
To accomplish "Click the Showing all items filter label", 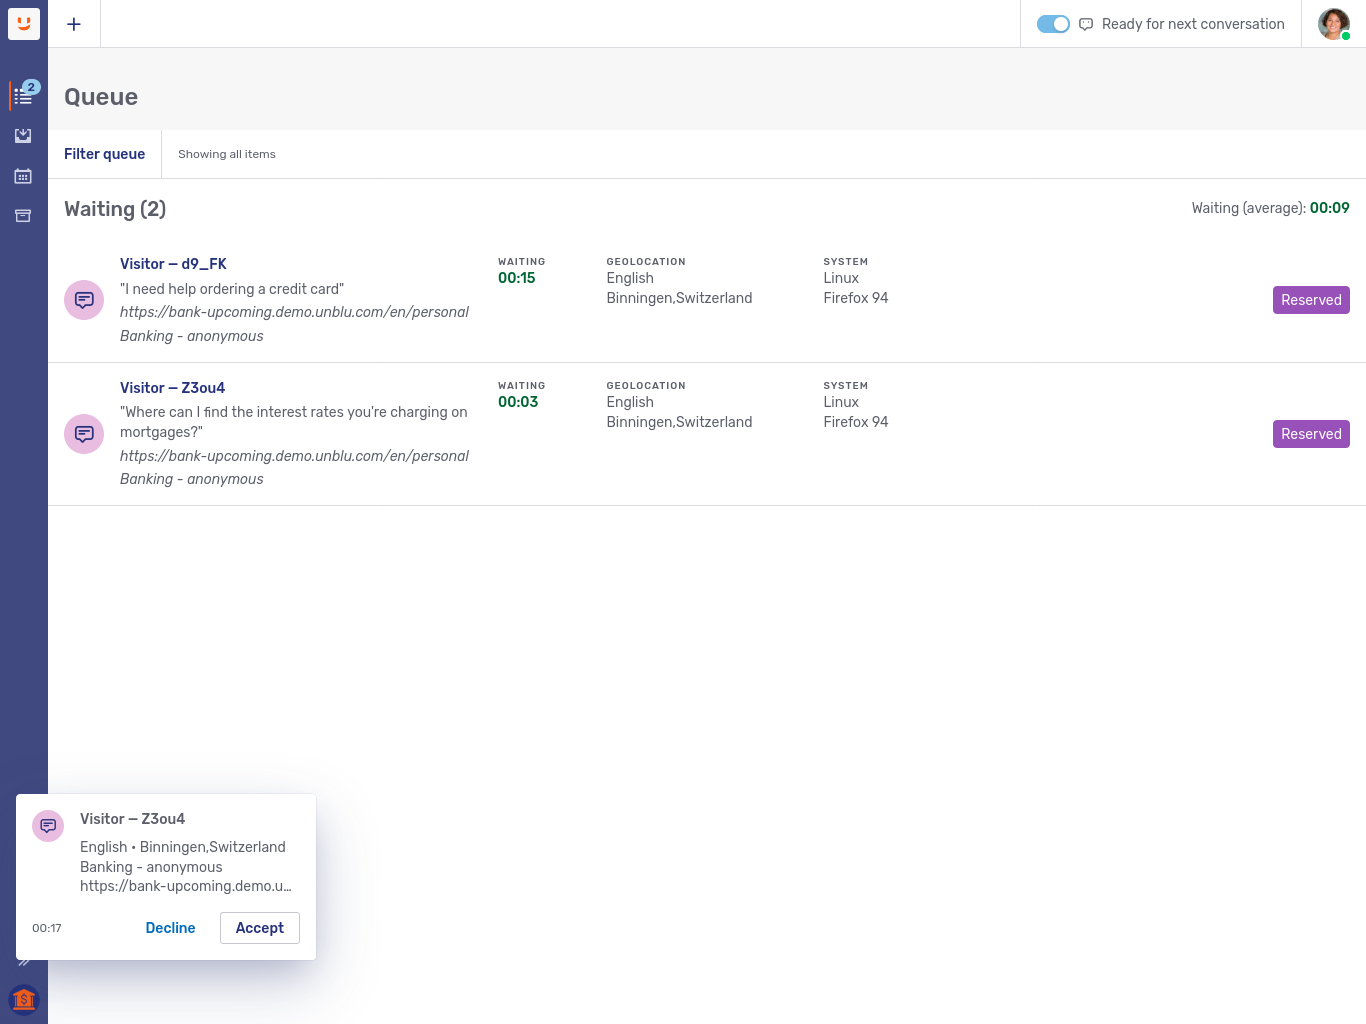I will pyautogui.click(x=226, y=154).
